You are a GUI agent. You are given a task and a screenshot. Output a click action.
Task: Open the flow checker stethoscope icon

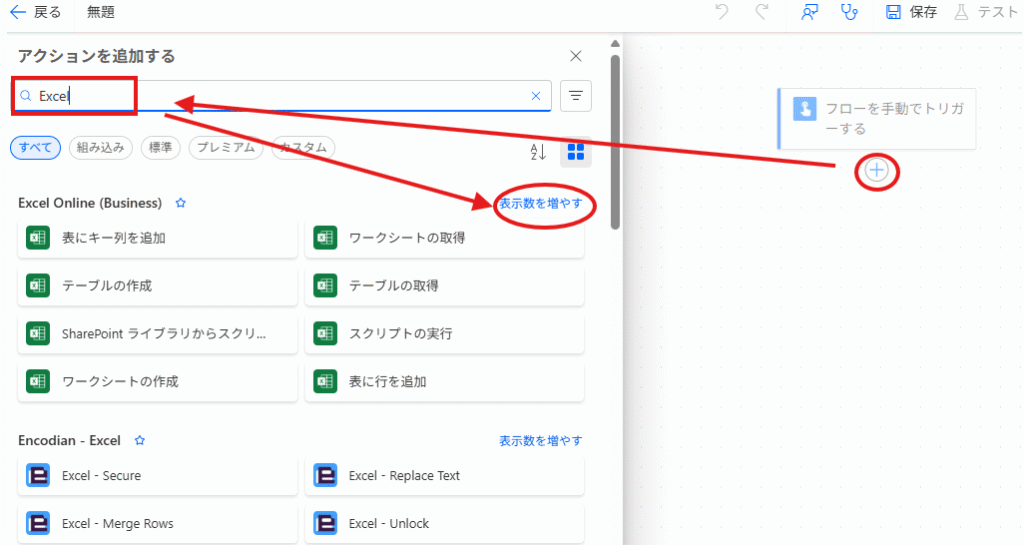pos(849,12)
